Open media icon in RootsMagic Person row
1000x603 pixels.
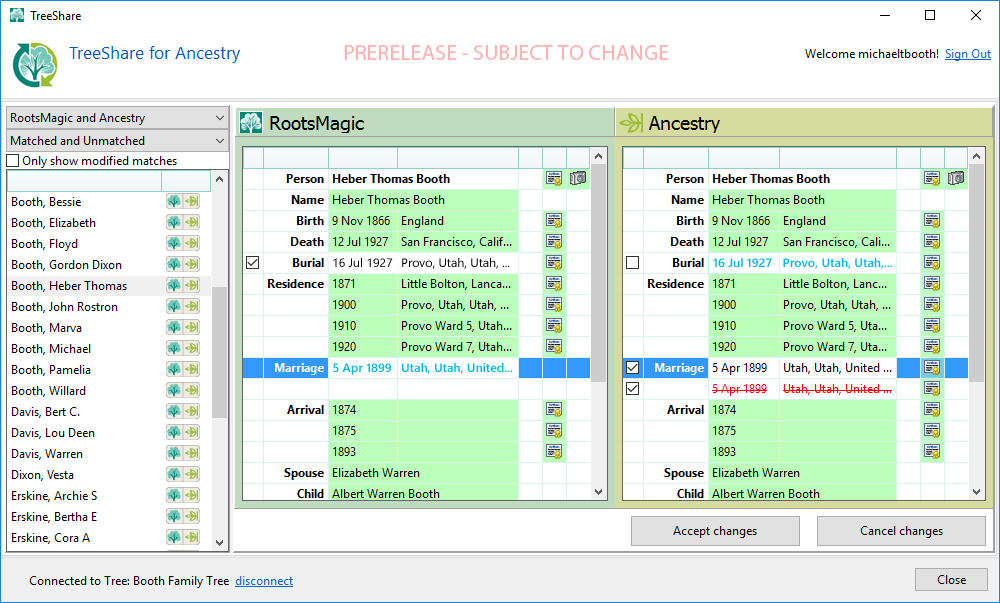pyautogui.click(x=578, y=178)
